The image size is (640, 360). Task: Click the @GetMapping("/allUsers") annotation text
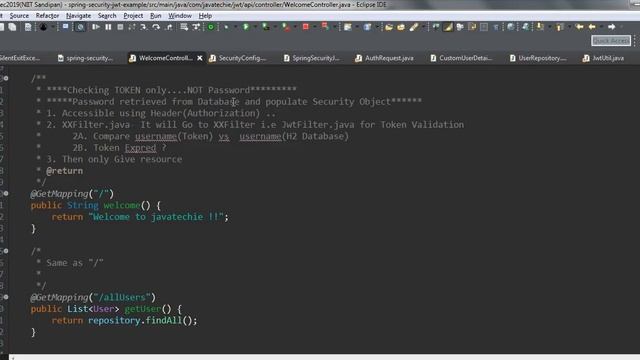coord(93,297)
